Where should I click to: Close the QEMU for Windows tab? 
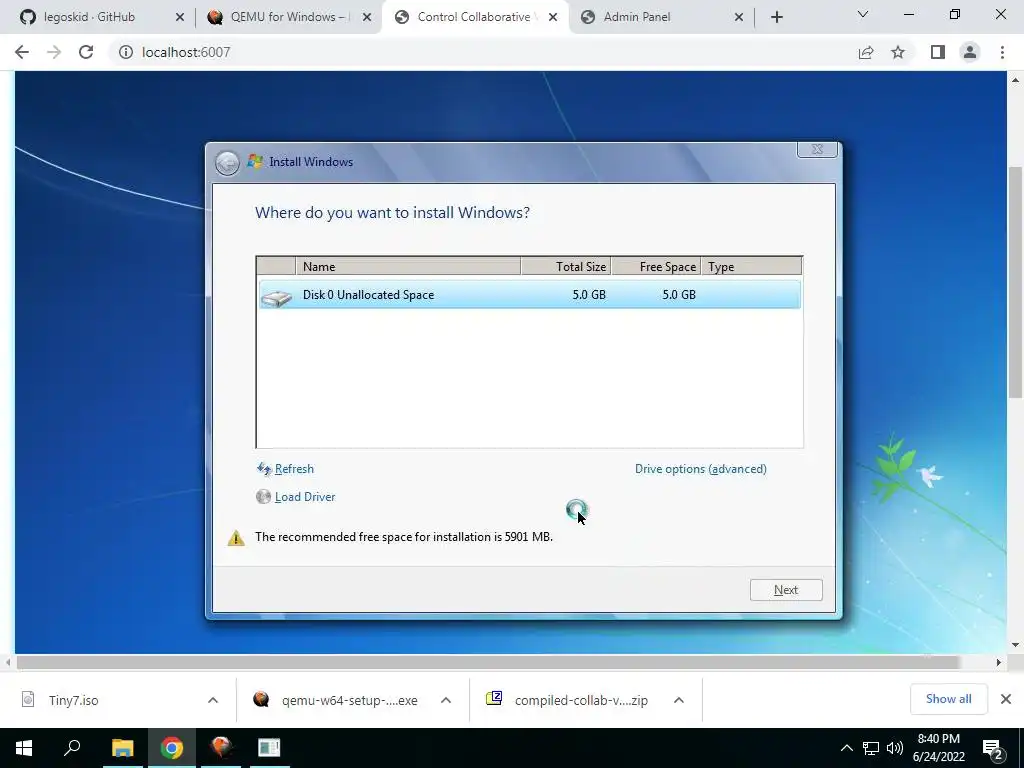367,17
